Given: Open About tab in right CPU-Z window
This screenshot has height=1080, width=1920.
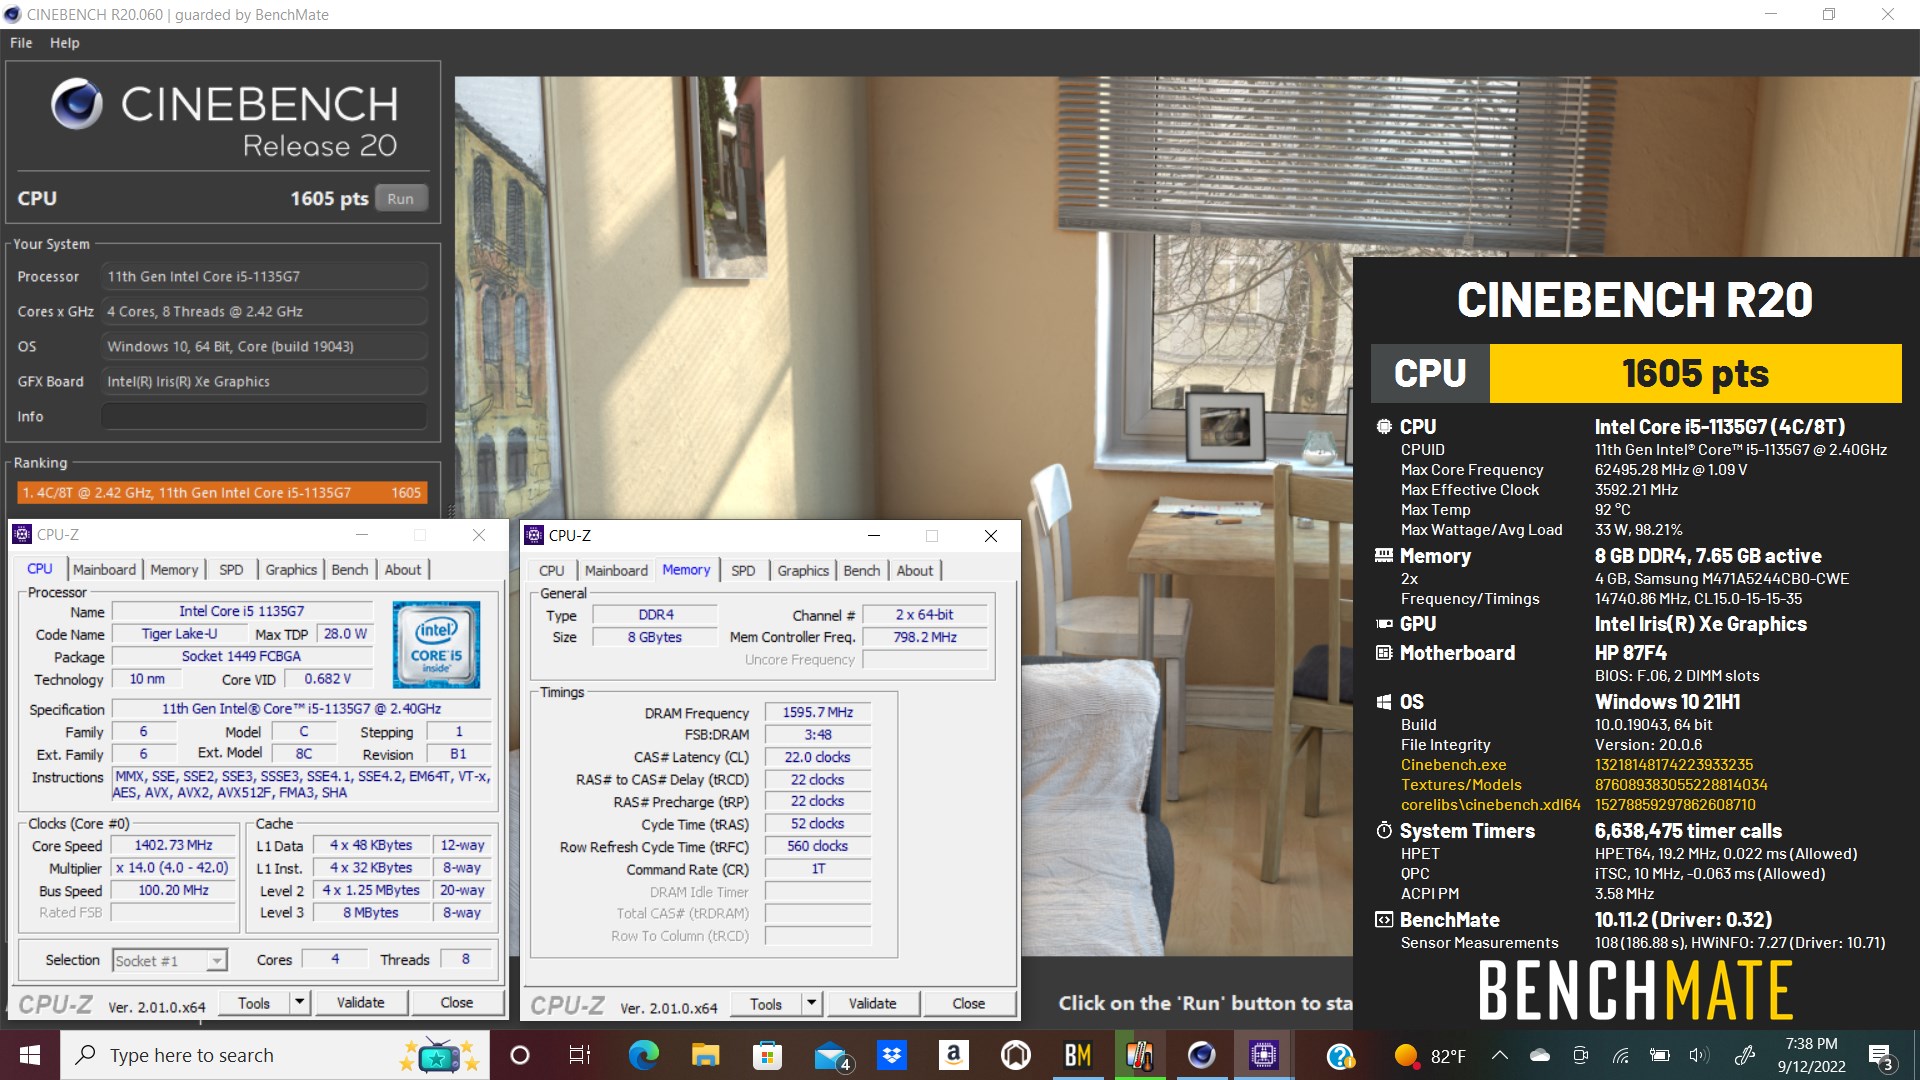Looking at the screenshot, I should 915,570.
